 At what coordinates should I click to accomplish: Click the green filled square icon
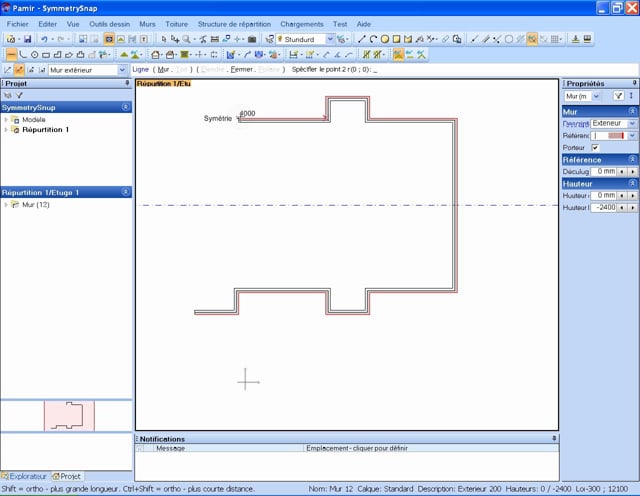pyautogui.click(x=184, y=54)
